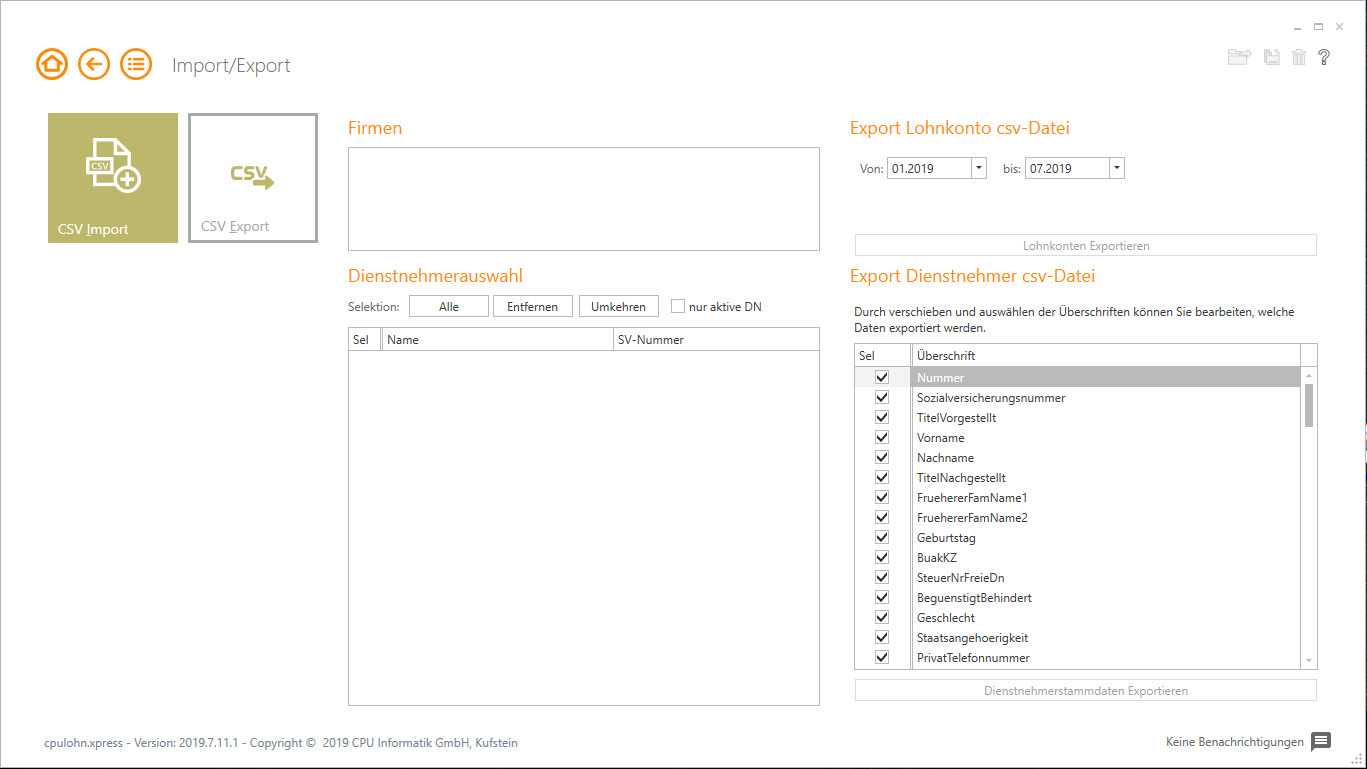This screenshot has width=1367, height=769.
Task: Select all employees with Alle
Action: click(x=449, y=306)
